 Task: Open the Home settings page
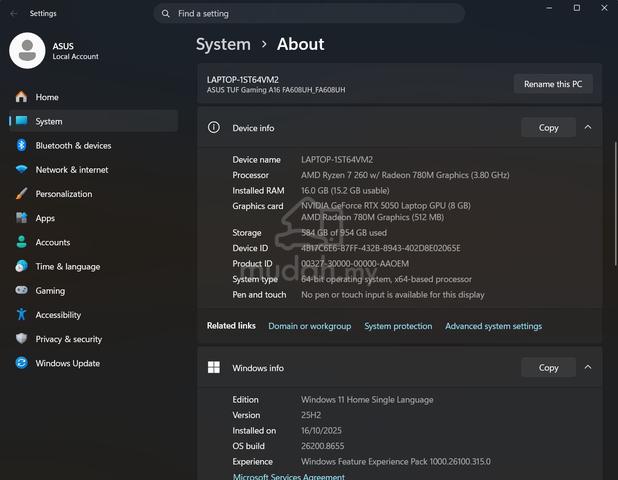[x=94, y=97]
